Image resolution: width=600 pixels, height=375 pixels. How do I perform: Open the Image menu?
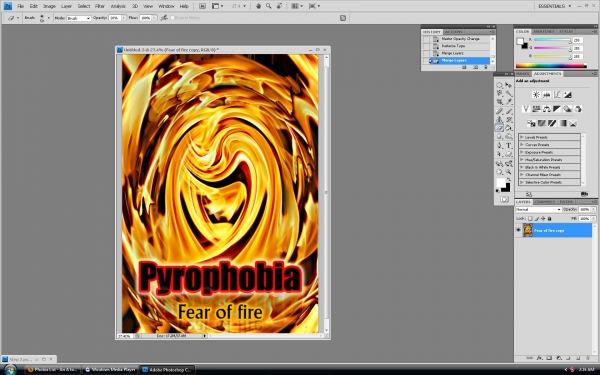pyautogui.click(x=49, y=6)
